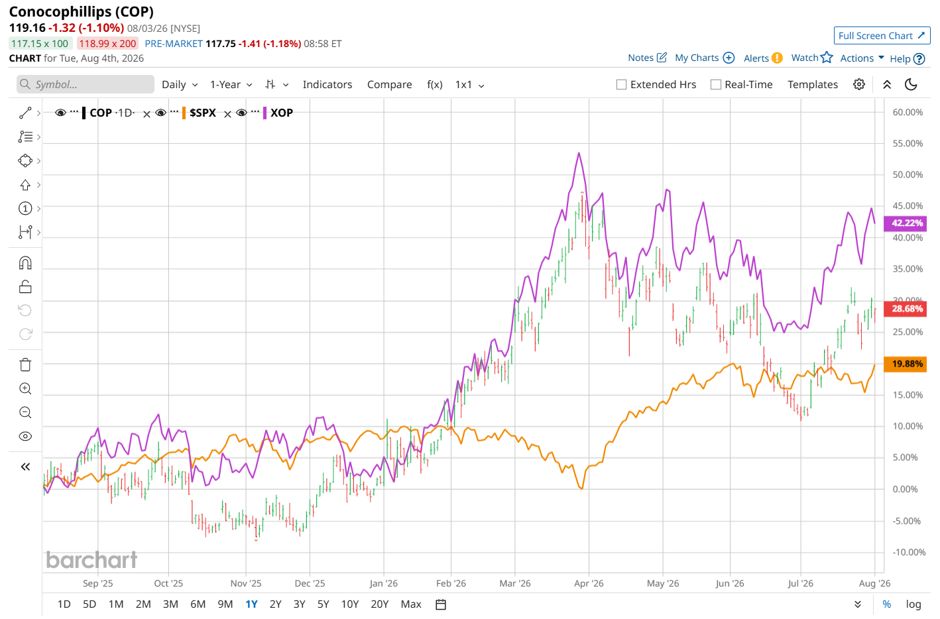Open the Compare menu
Viewport: 940px width, 619px height.
(390, 84)
